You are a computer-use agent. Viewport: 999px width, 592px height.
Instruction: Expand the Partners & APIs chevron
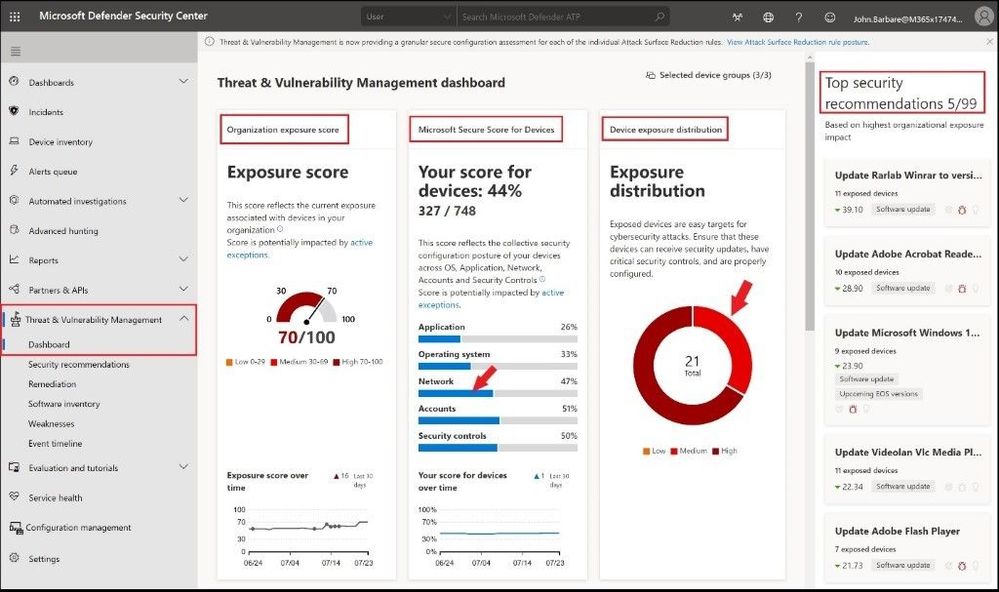coord(183,289)
